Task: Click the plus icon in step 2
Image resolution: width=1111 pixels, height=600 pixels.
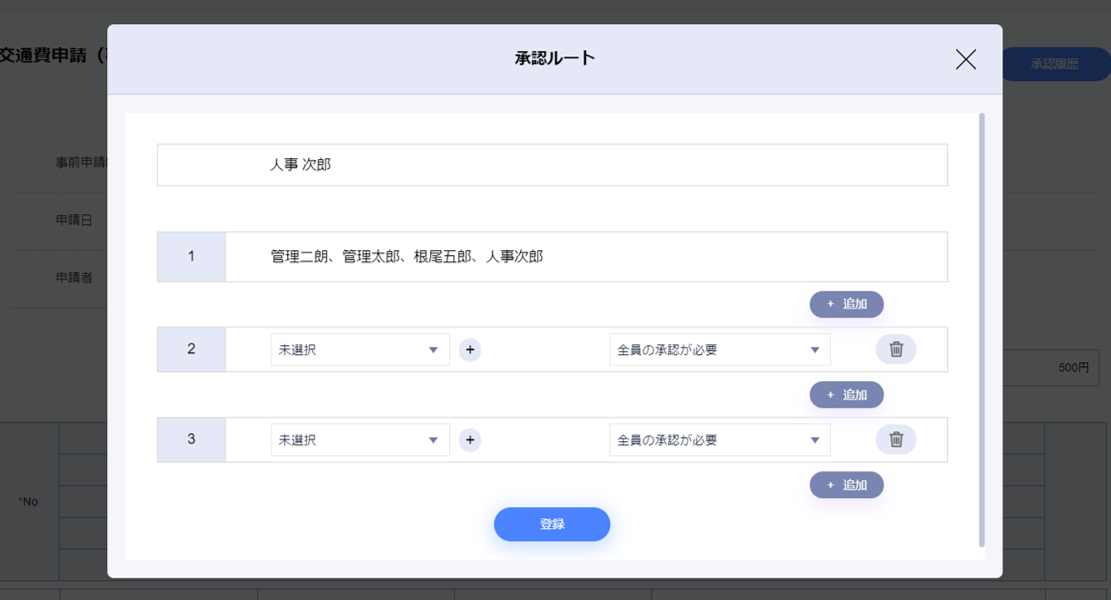Action: coord(470,350)
